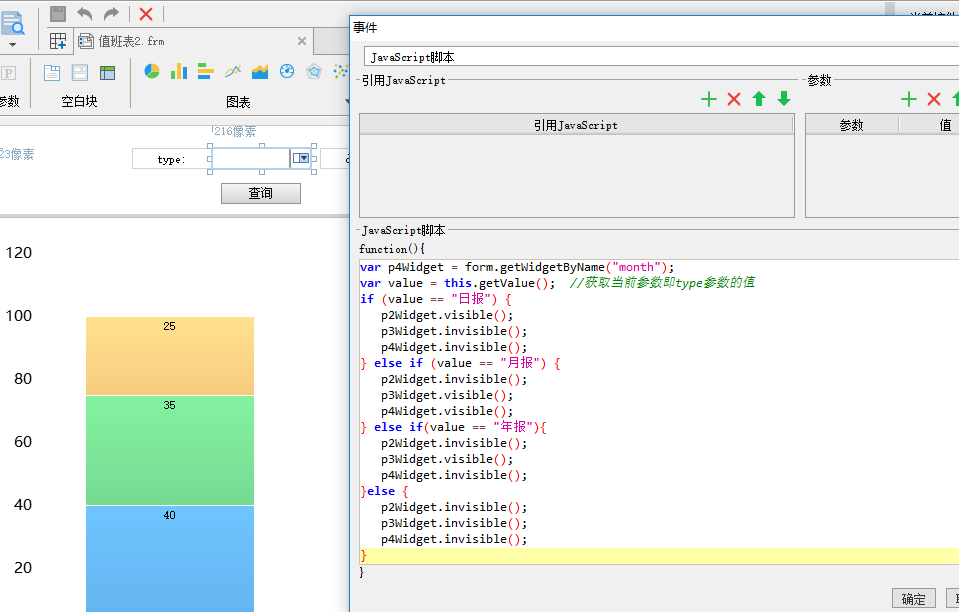This screenshot has height=612, width=959.
Task: Click the 查询 button on the form
Action: [261, 193]
